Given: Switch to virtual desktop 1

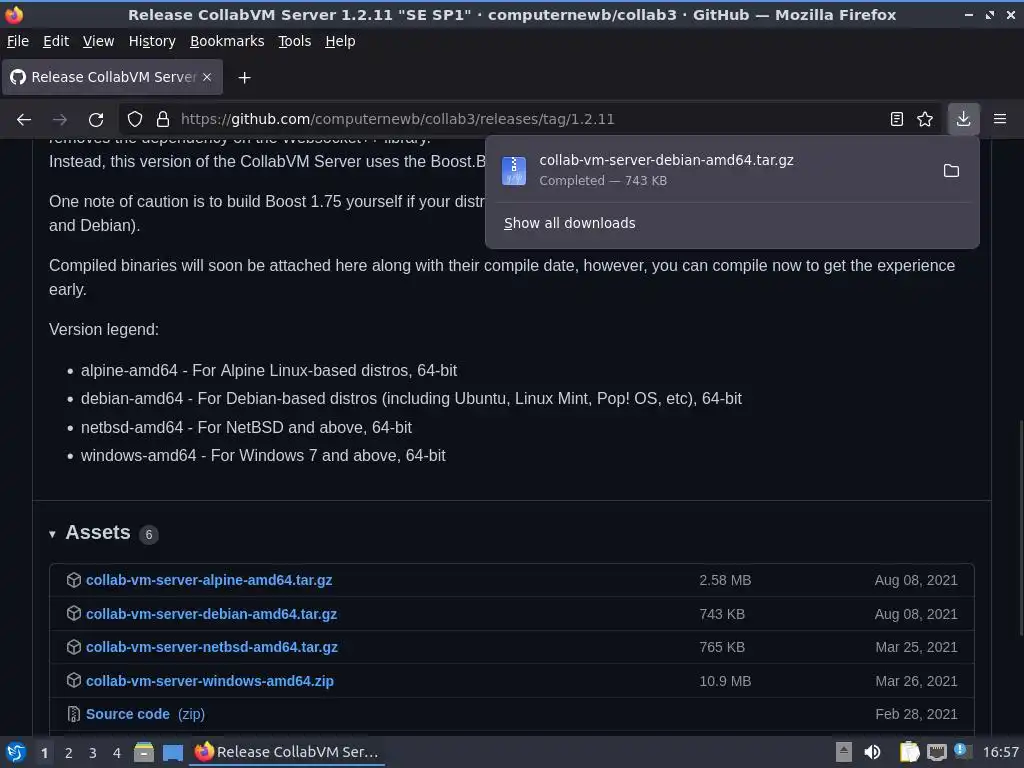Looking at the screenshot, I should [44, 753].
